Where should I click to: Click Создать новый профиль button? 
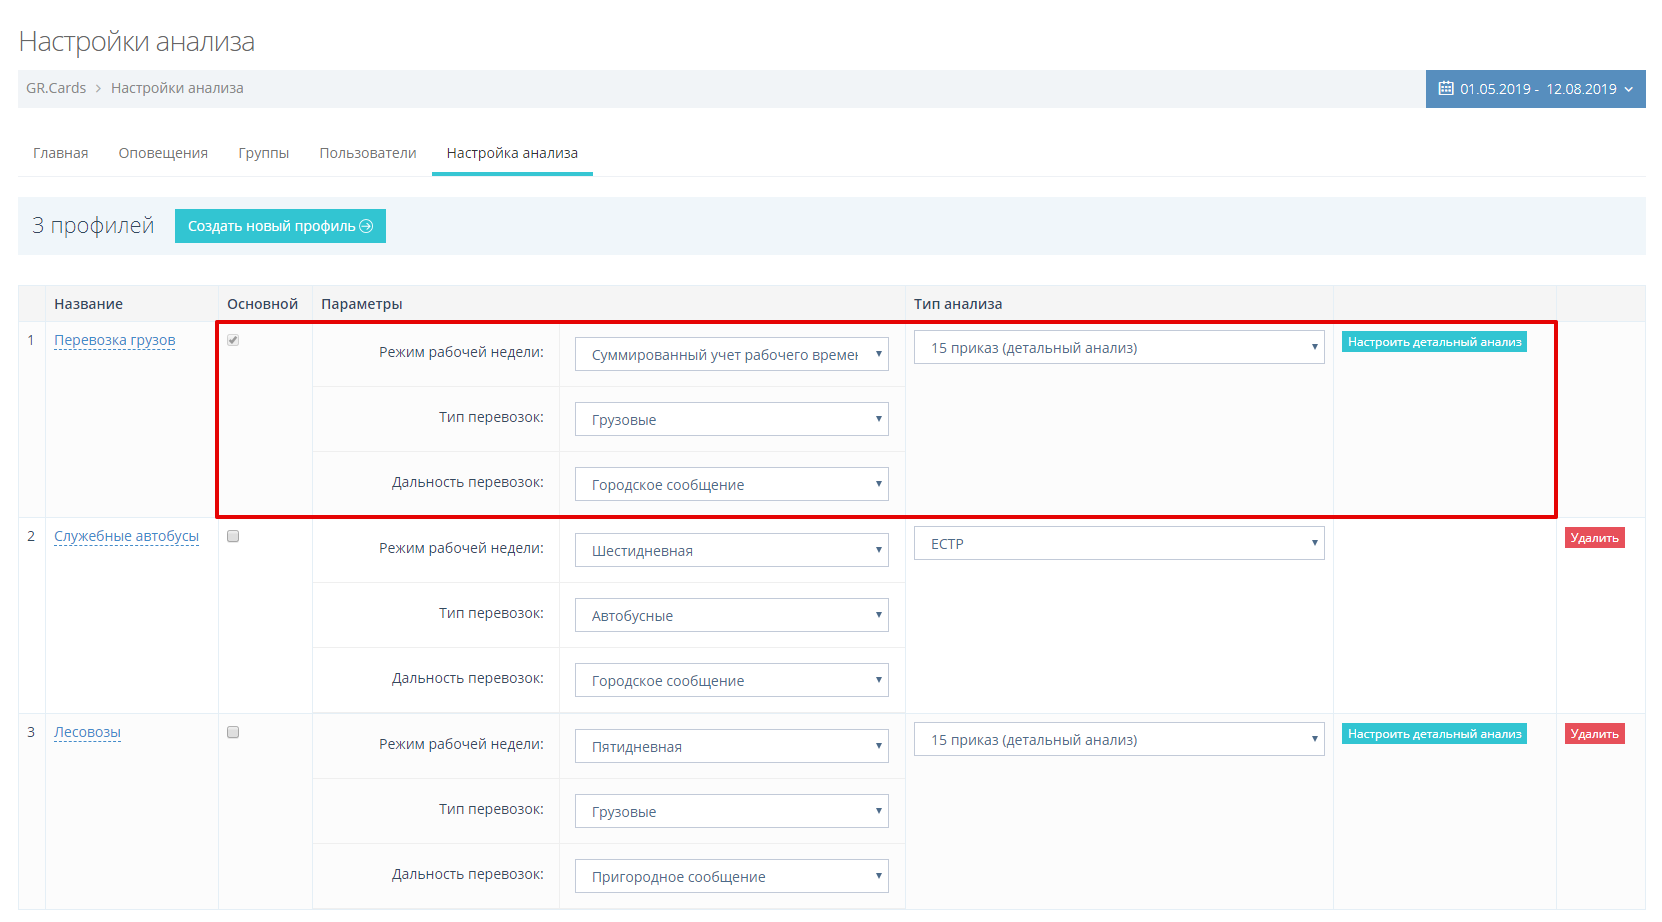(280, 225)
